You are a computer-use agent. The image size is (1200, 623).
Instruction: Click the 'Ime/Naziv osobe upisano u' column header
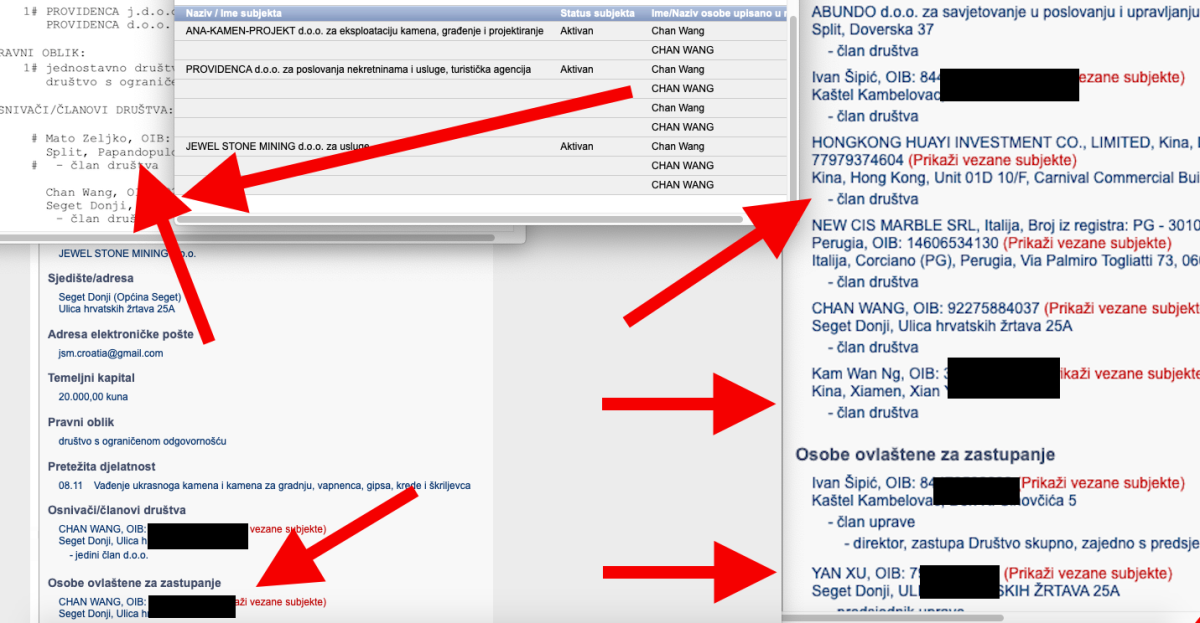point(718,13)
